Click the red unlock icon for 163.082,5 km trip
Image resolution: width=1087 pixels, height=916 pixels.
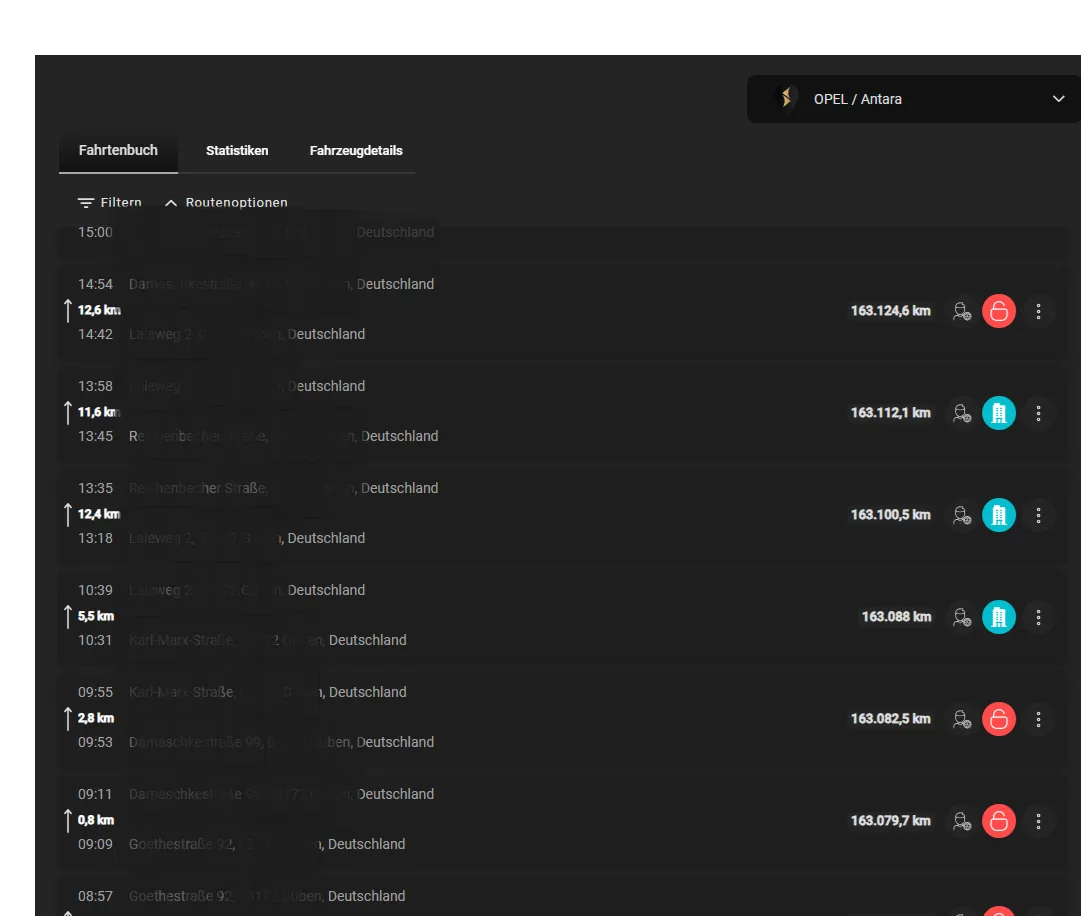(998, 719)
